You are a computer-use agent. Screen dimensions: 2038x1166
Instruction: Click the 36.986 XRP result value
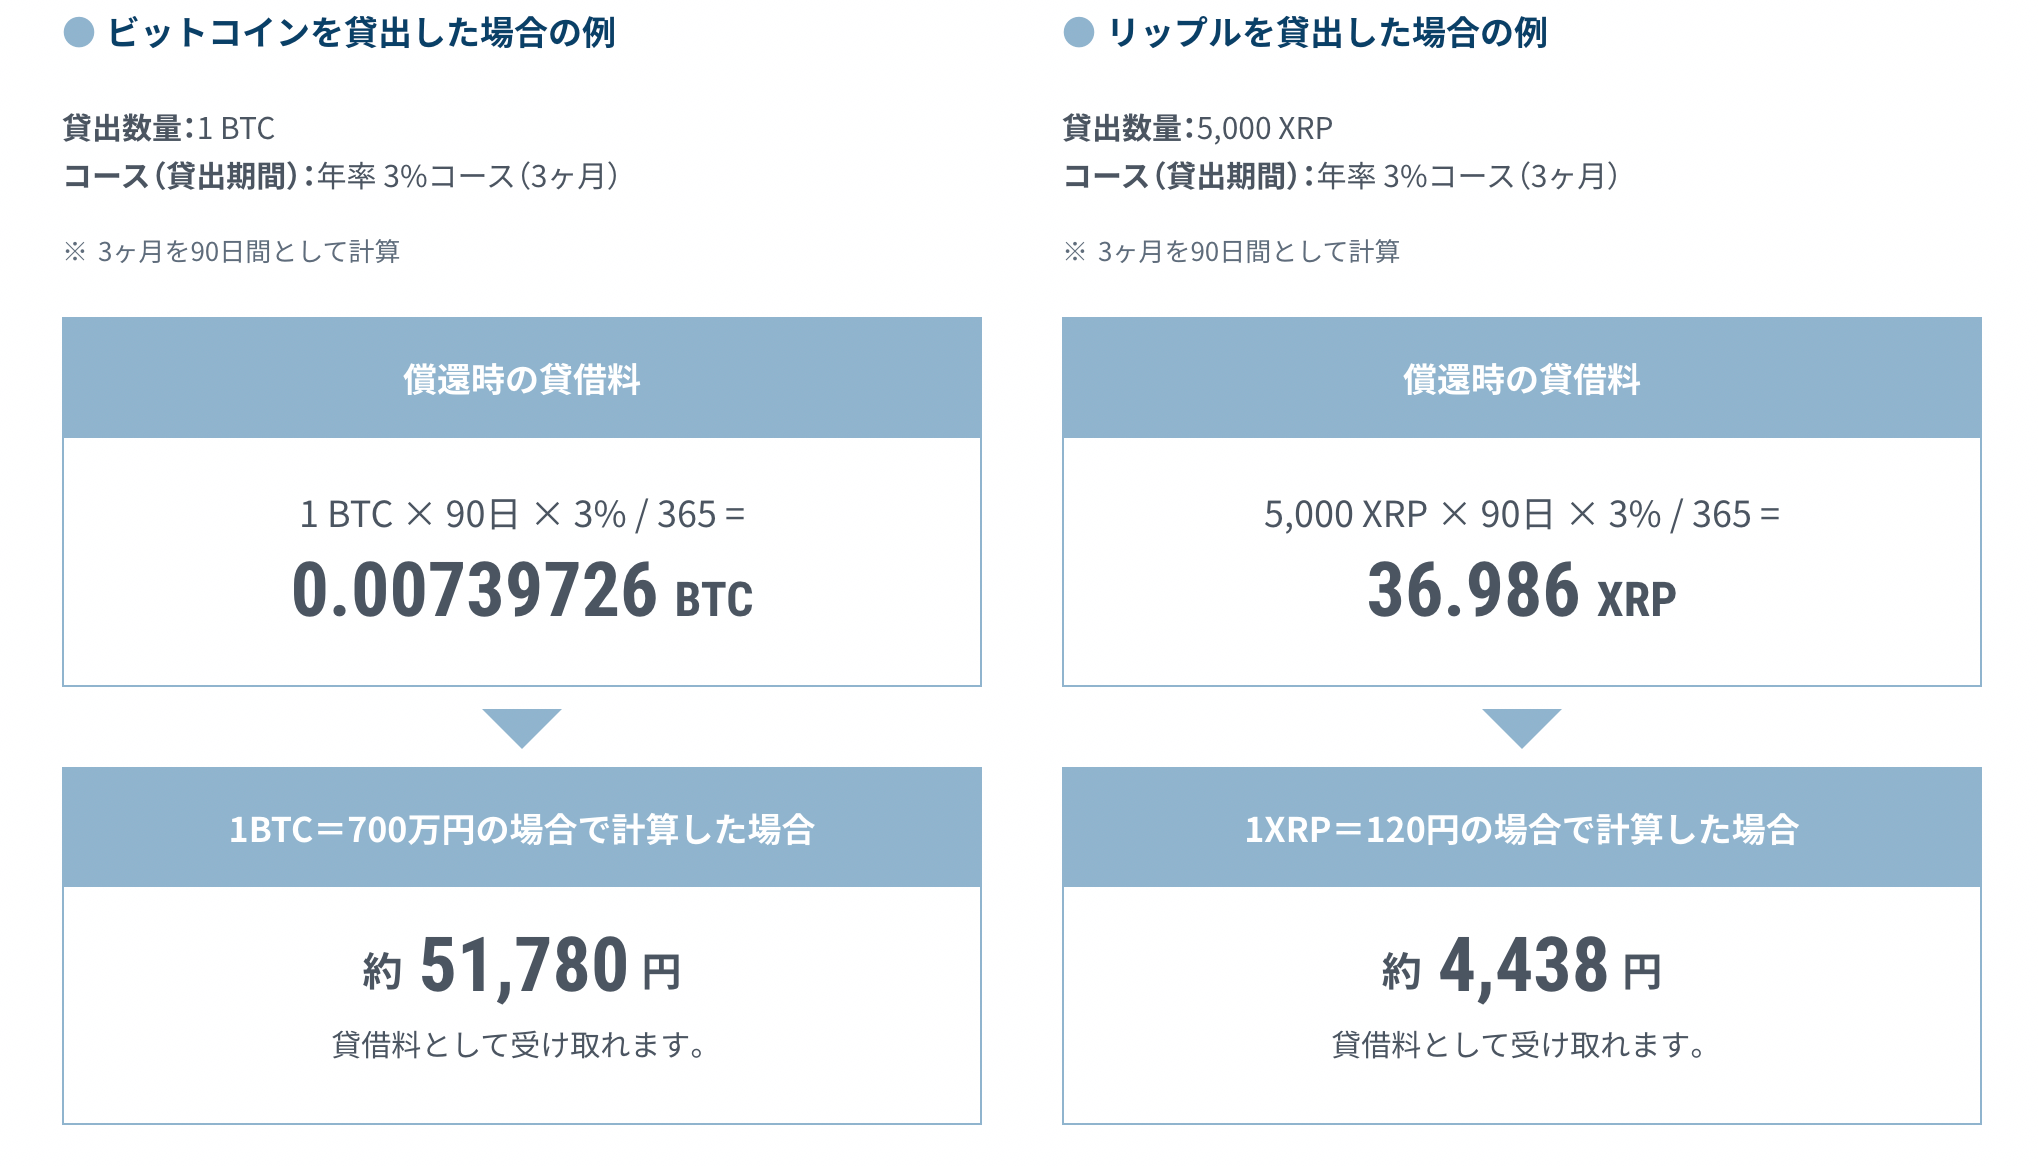pos(1521,591)
